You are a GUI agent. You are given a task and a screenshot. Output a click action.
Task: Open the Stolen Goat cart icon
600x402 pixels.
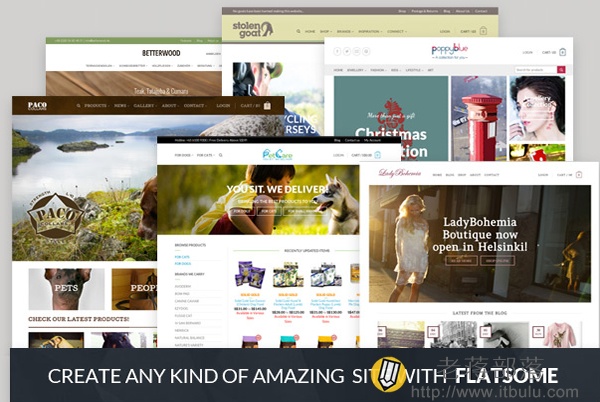point(483,31)
